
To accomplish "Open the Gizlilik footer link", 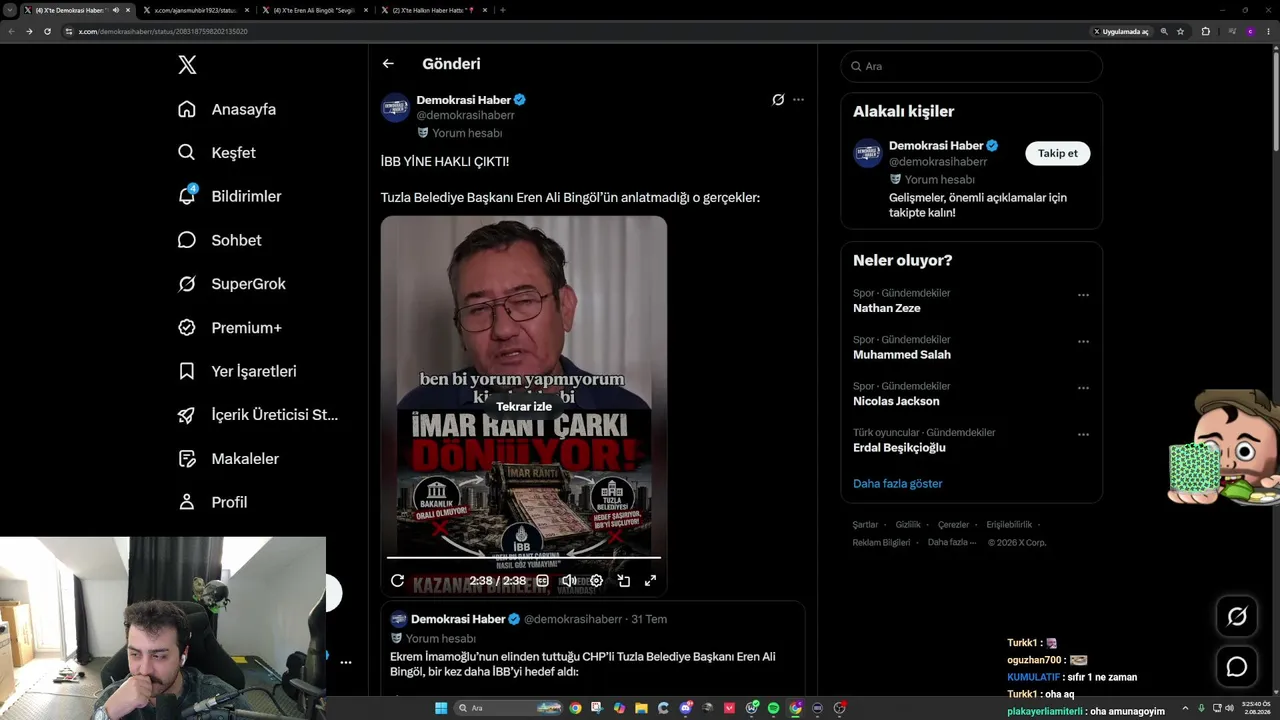I will pos(908,525).
